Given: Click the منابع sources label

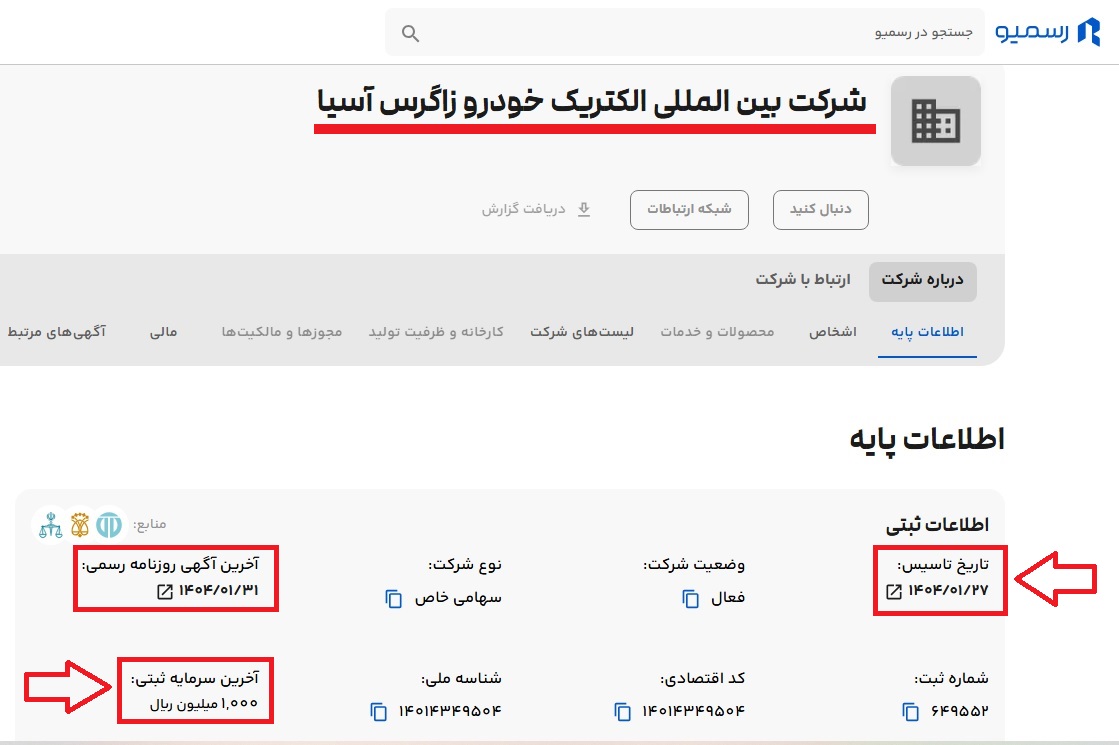Looking at the screenshot, I should [x=149, y=525].
